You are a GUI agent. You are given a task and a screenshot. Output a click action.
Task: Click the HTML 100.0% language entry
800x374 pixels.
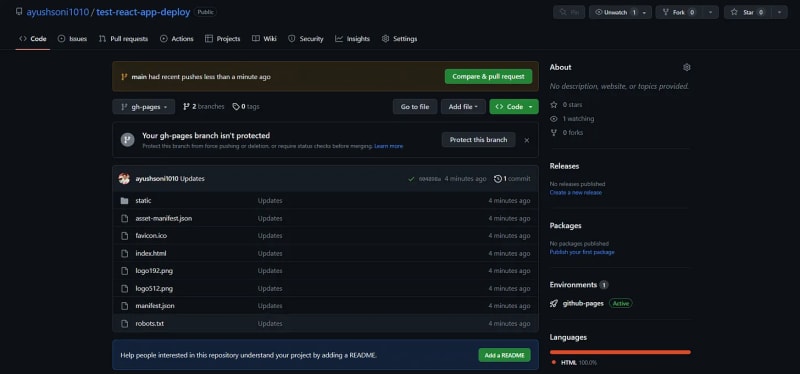[574, 363]
